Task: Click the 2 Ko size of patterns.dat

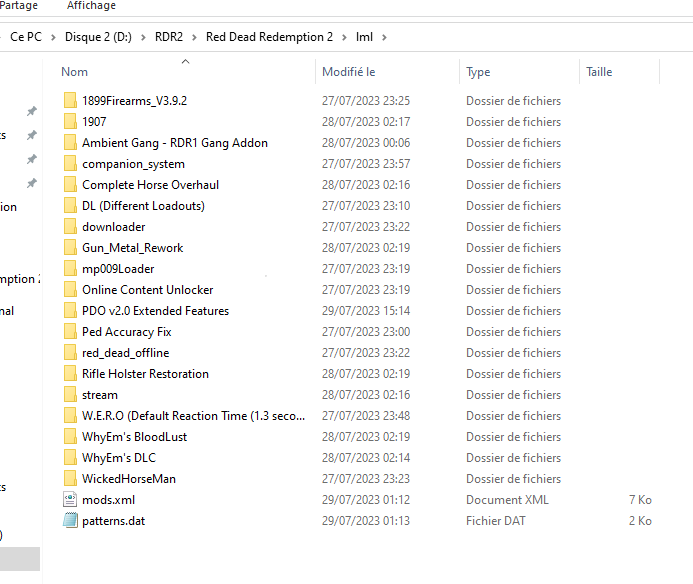Action: tap(640, 521)
